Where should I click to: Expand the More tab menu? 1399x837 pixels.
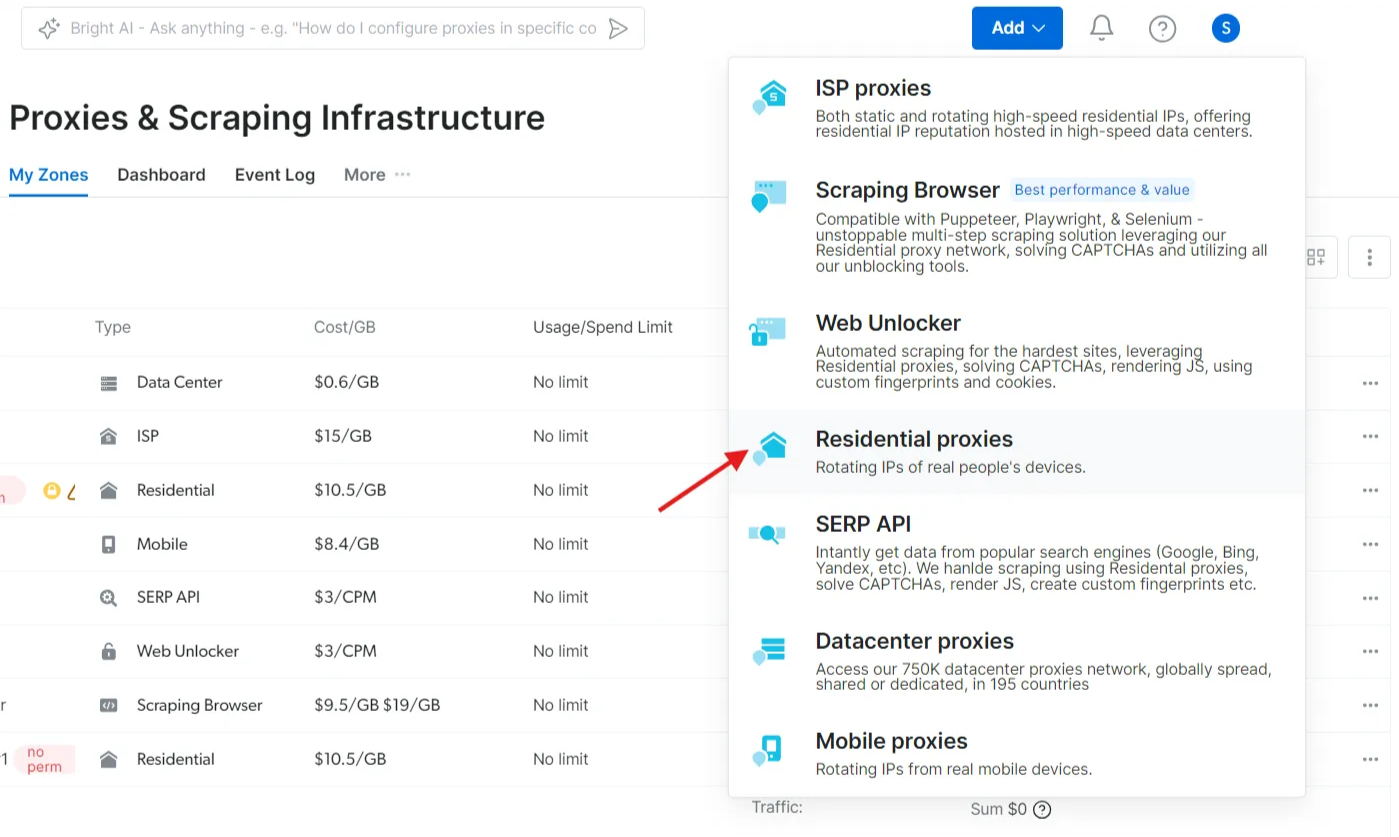point(376,175)
